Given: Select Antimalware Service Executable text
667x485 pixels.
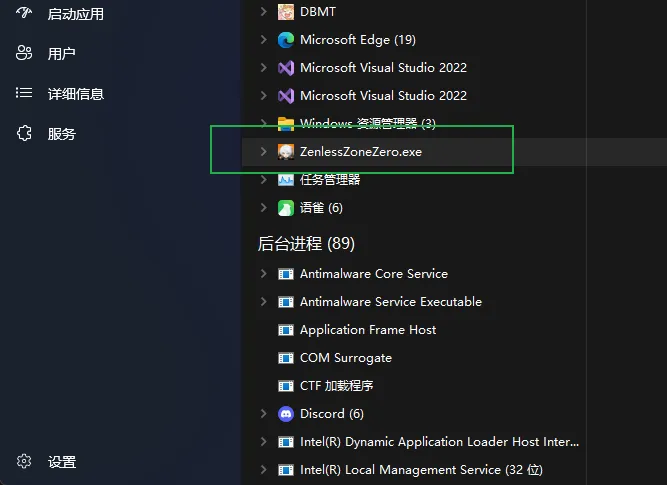Looking at the screenshot, I should pos(391,302).
